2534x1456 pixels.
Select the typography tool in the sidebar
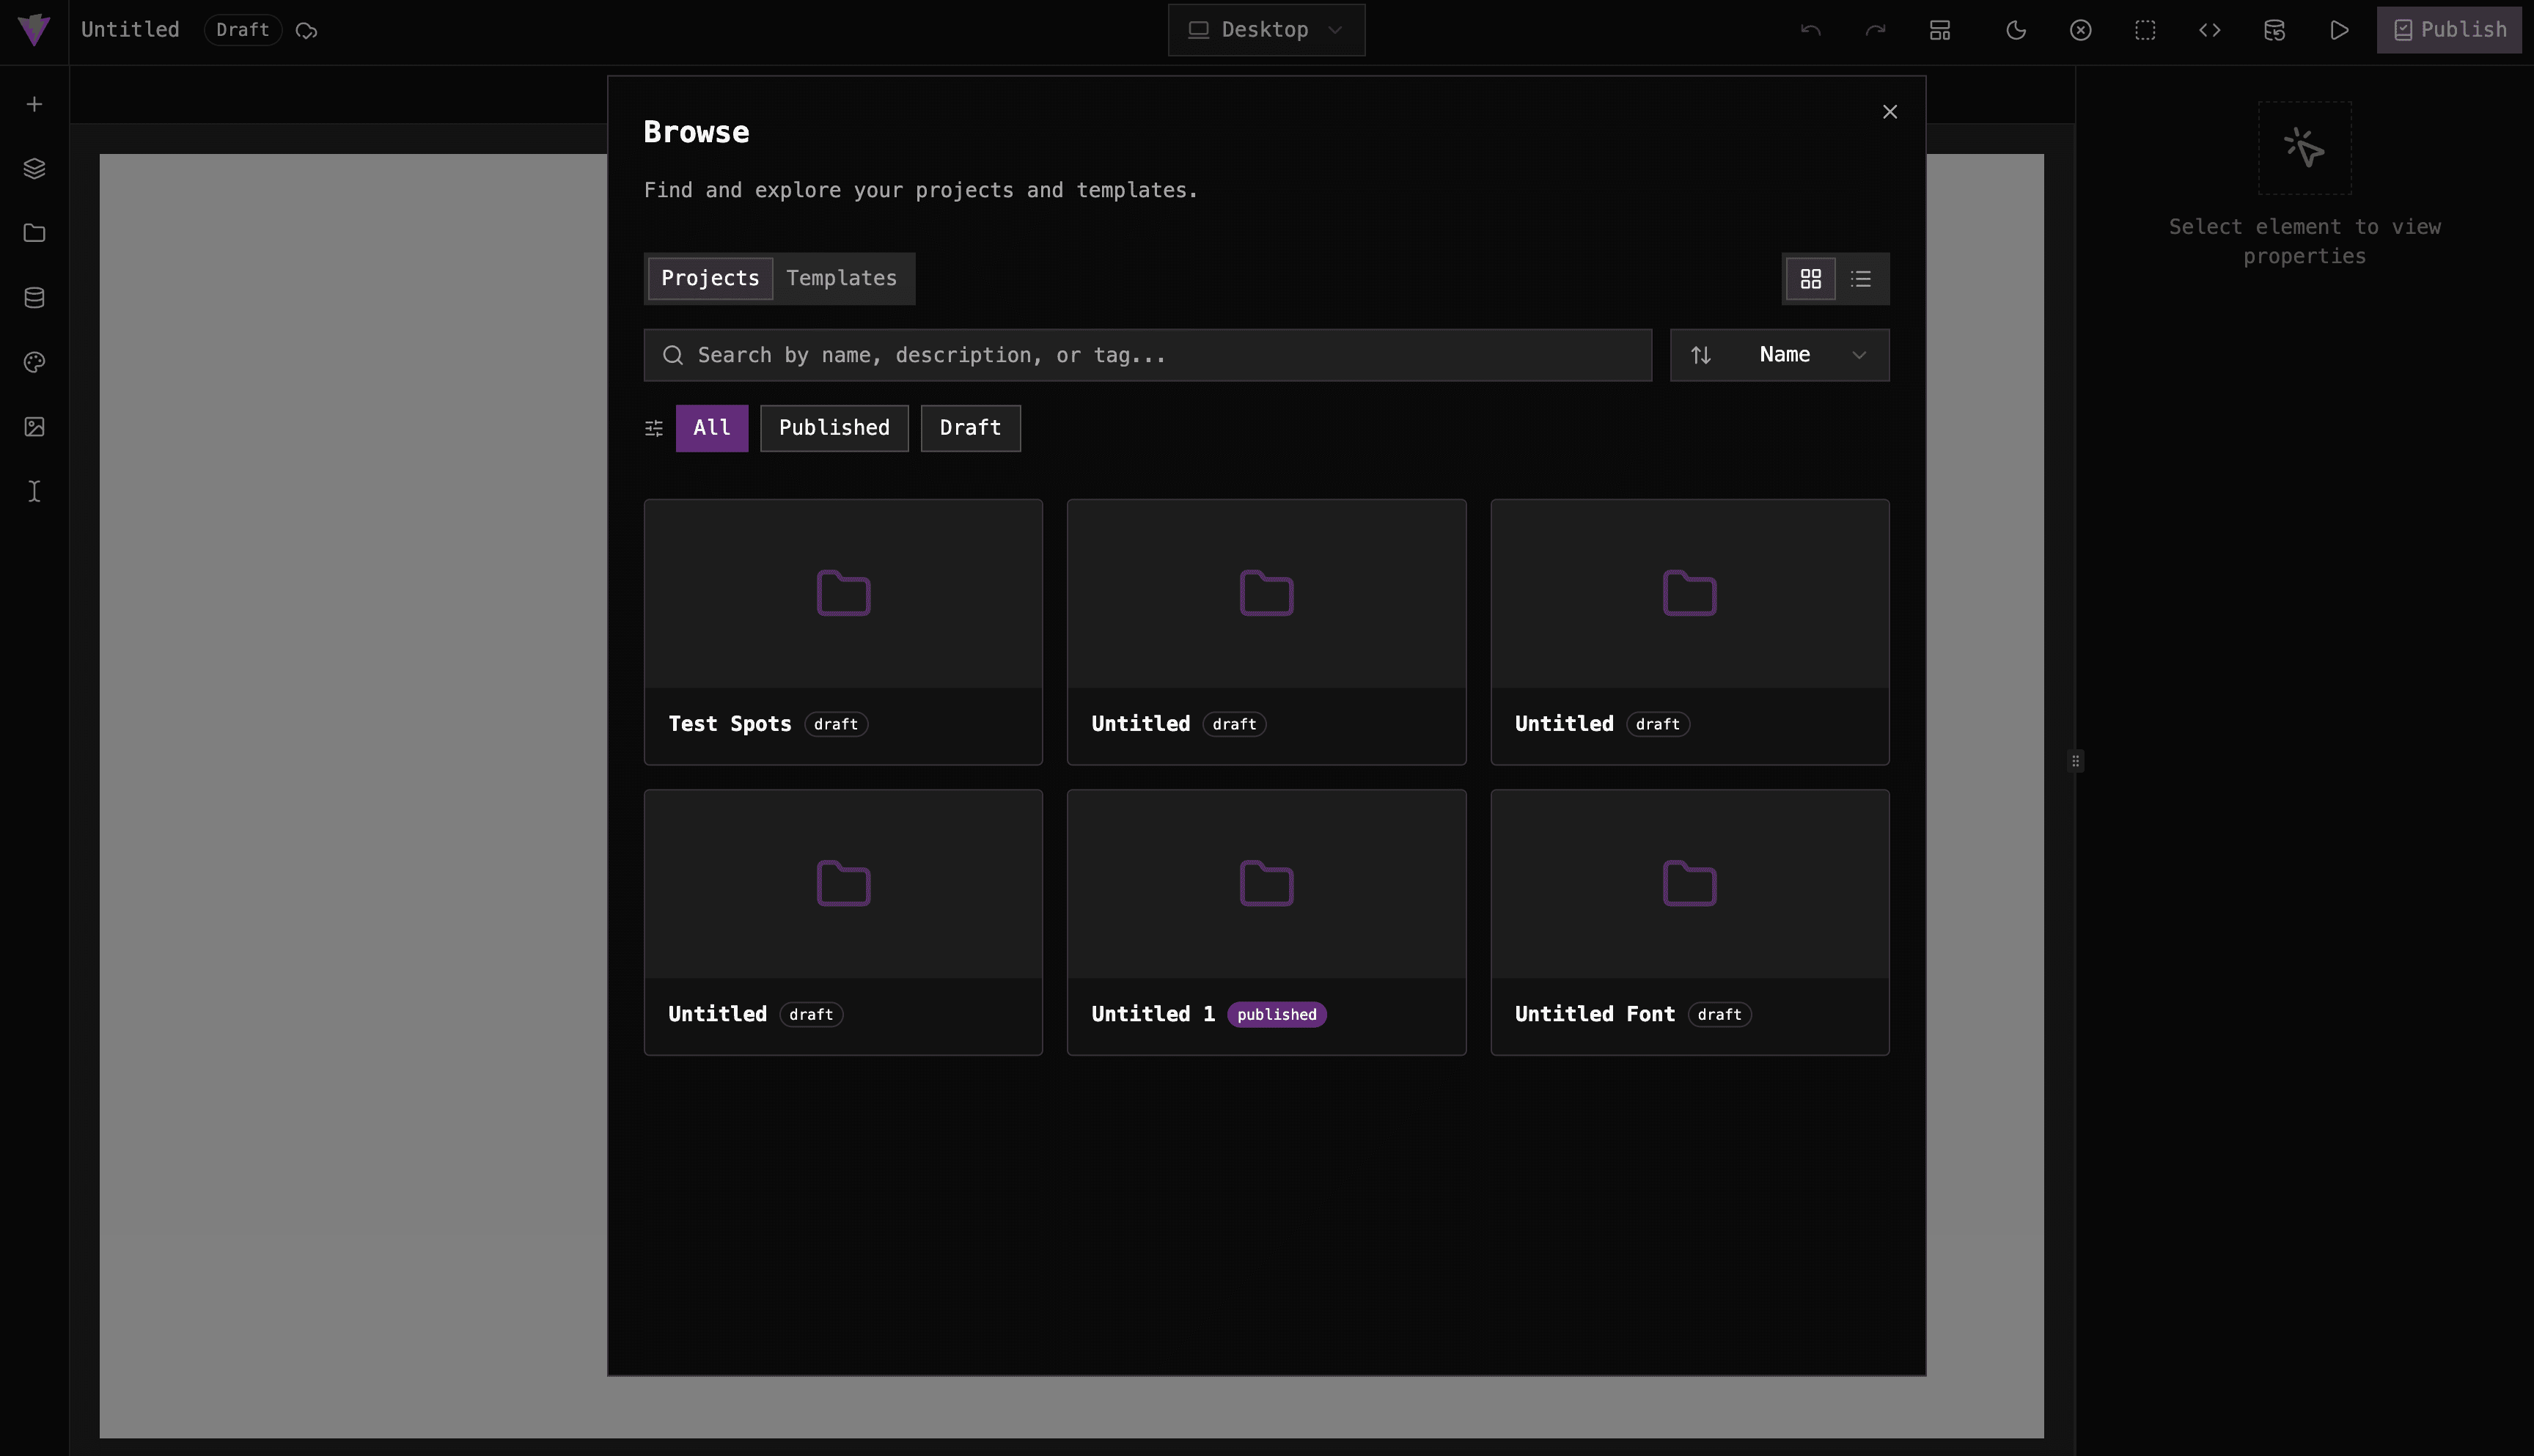coord(34,490)
